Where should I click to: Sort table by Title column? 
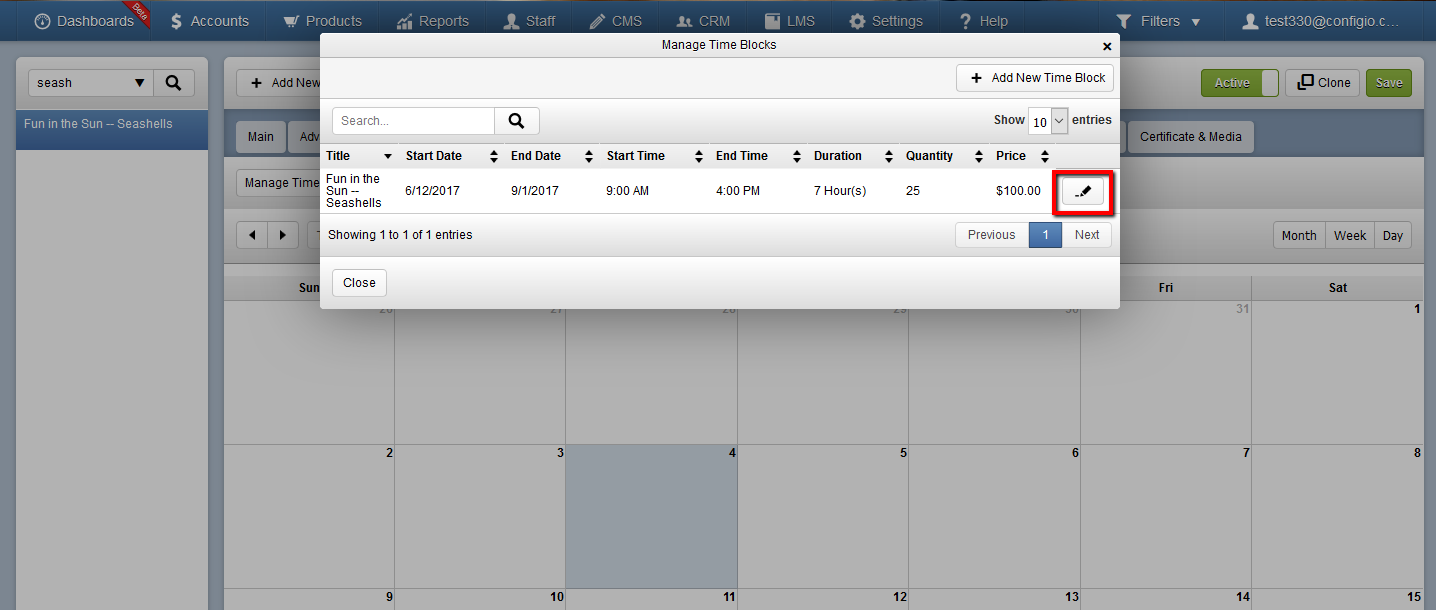360,156
